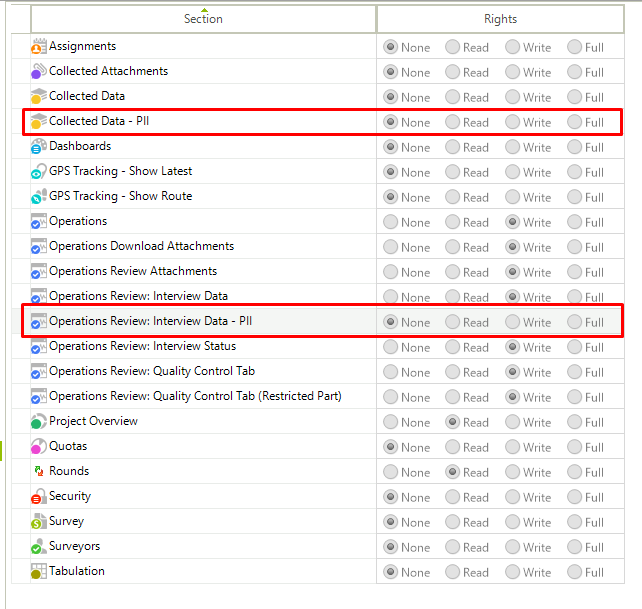Set Operations Review Attachments rights to Read
The width and height of the screenshot is (642, 609).
point(452,272)
